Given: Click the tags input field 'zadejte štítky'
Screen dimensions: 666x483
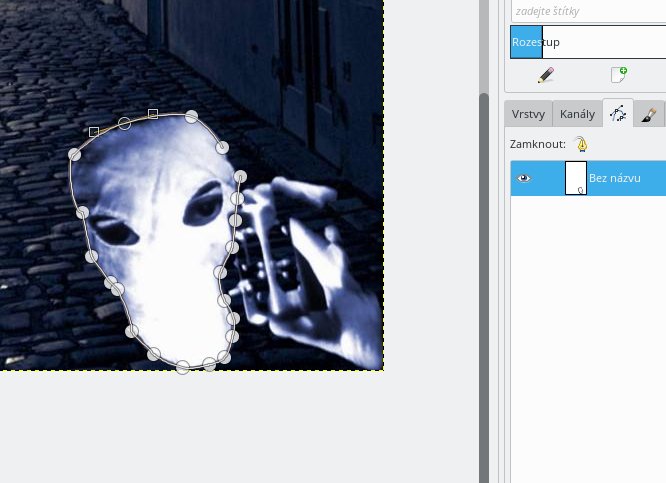Looking at the screenshot, I should click(589, 11).
